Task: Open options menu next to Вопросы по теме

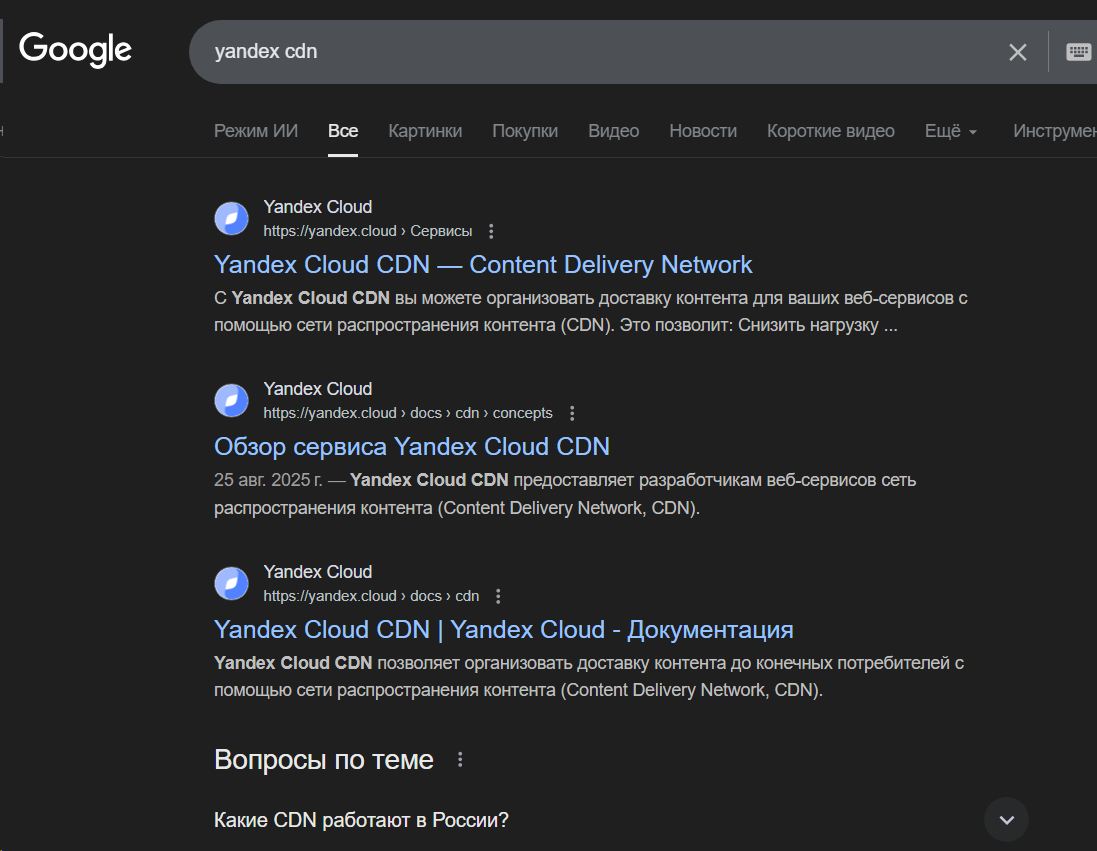Action: [460, 760]
